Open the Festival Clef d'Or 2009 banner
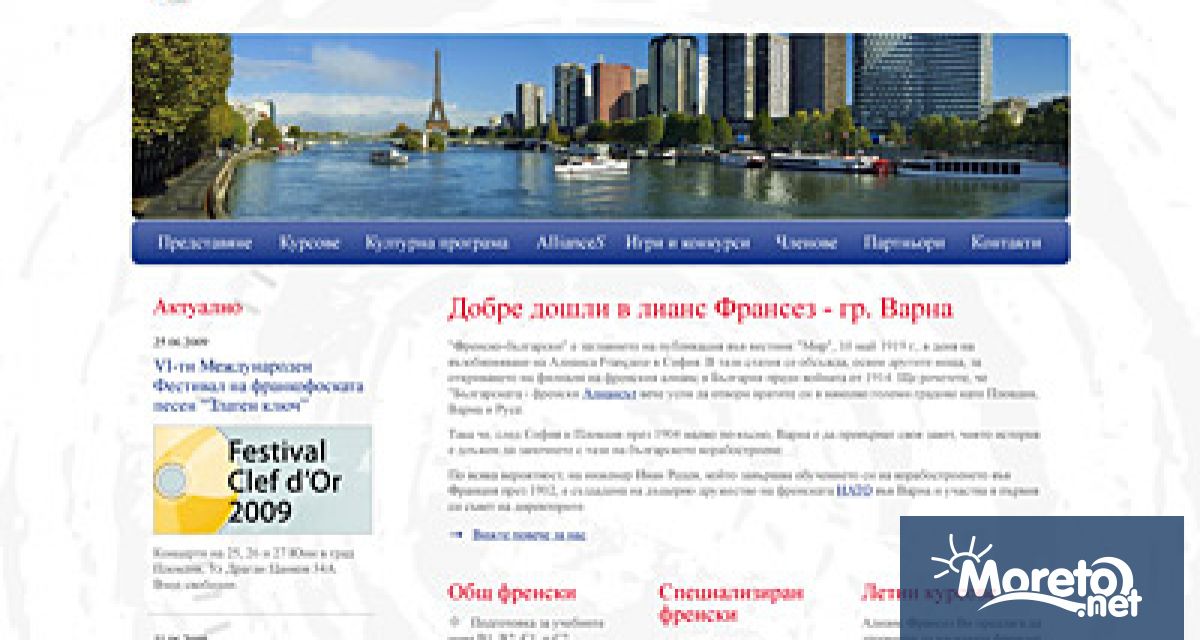Image resolution: width=1200 pixels, height=640 pixels. coord(262,480)
